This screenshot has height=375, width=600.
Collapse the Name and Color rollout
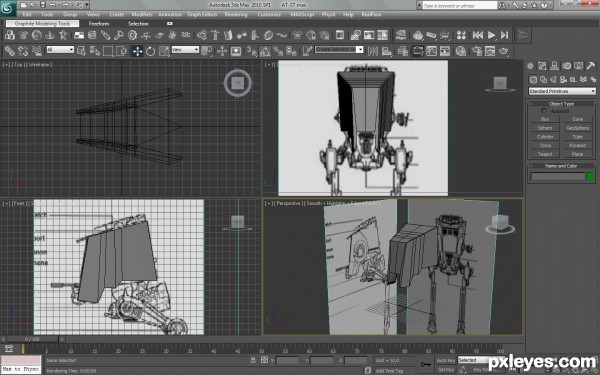point(561,166)
